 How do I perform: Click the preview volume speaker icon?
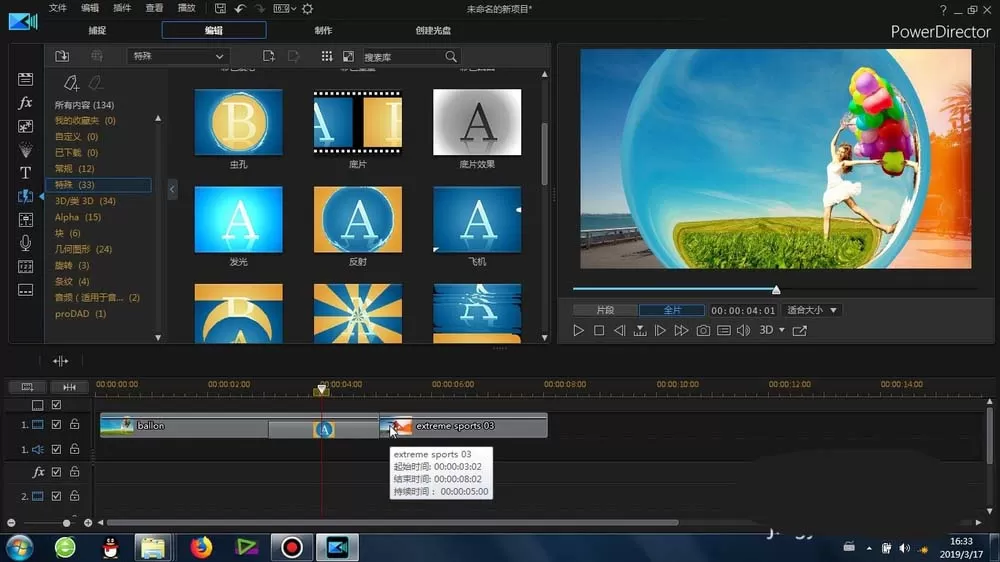(x=744, y=330)
